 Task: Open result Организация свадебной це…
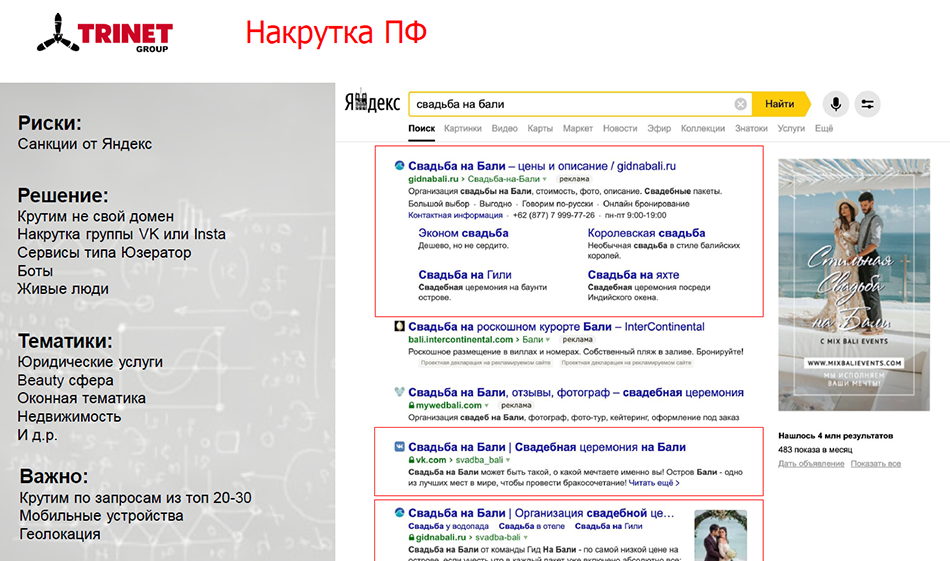pos(540,513)
